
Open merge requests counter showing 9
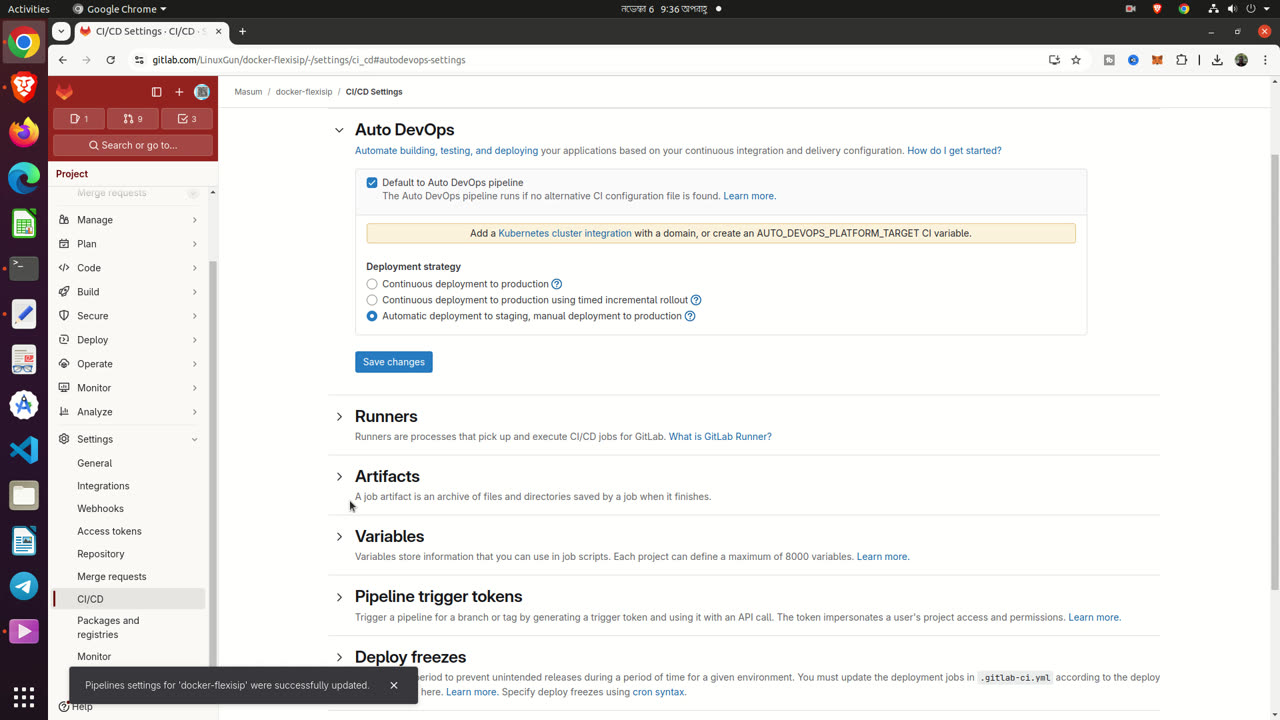pos(133,119)
